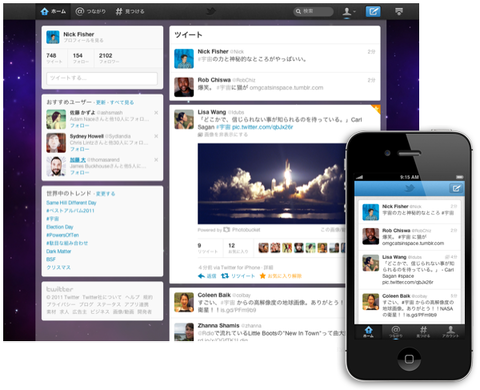Open trend BSF
The width and height of the screenshot is (480, 390).
click(51, 259)
